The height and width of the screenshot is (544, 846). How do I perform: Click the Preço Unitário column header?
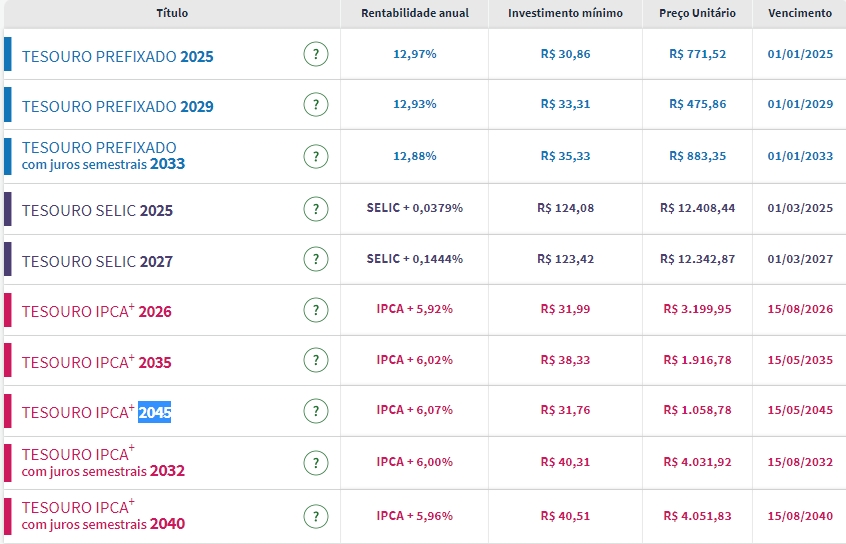697,13
